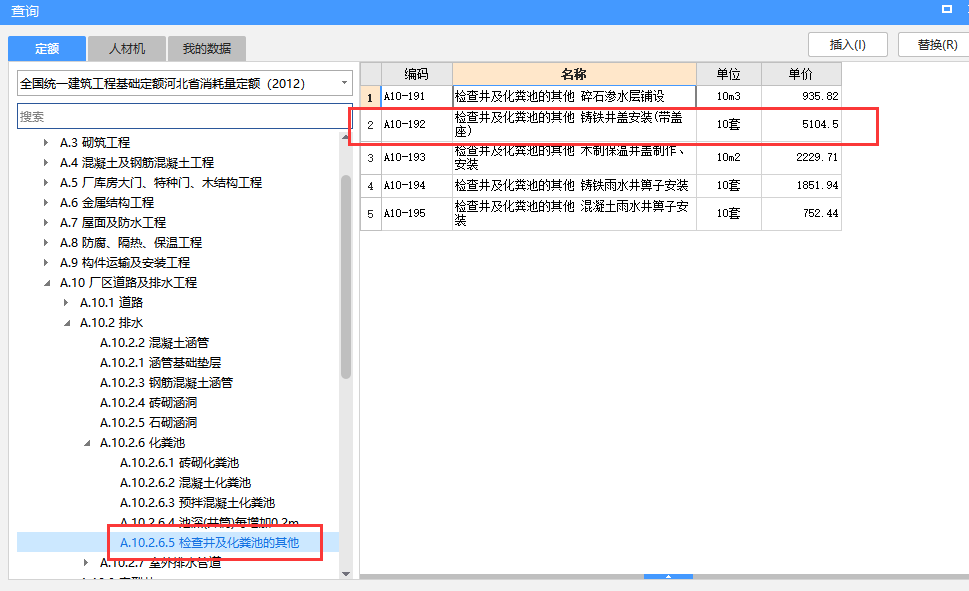This screenshot has width=969, height=591.
Task: Select A.10.2.3 钢筋混凝土涵管 tree item
Action: click(166, 383)
